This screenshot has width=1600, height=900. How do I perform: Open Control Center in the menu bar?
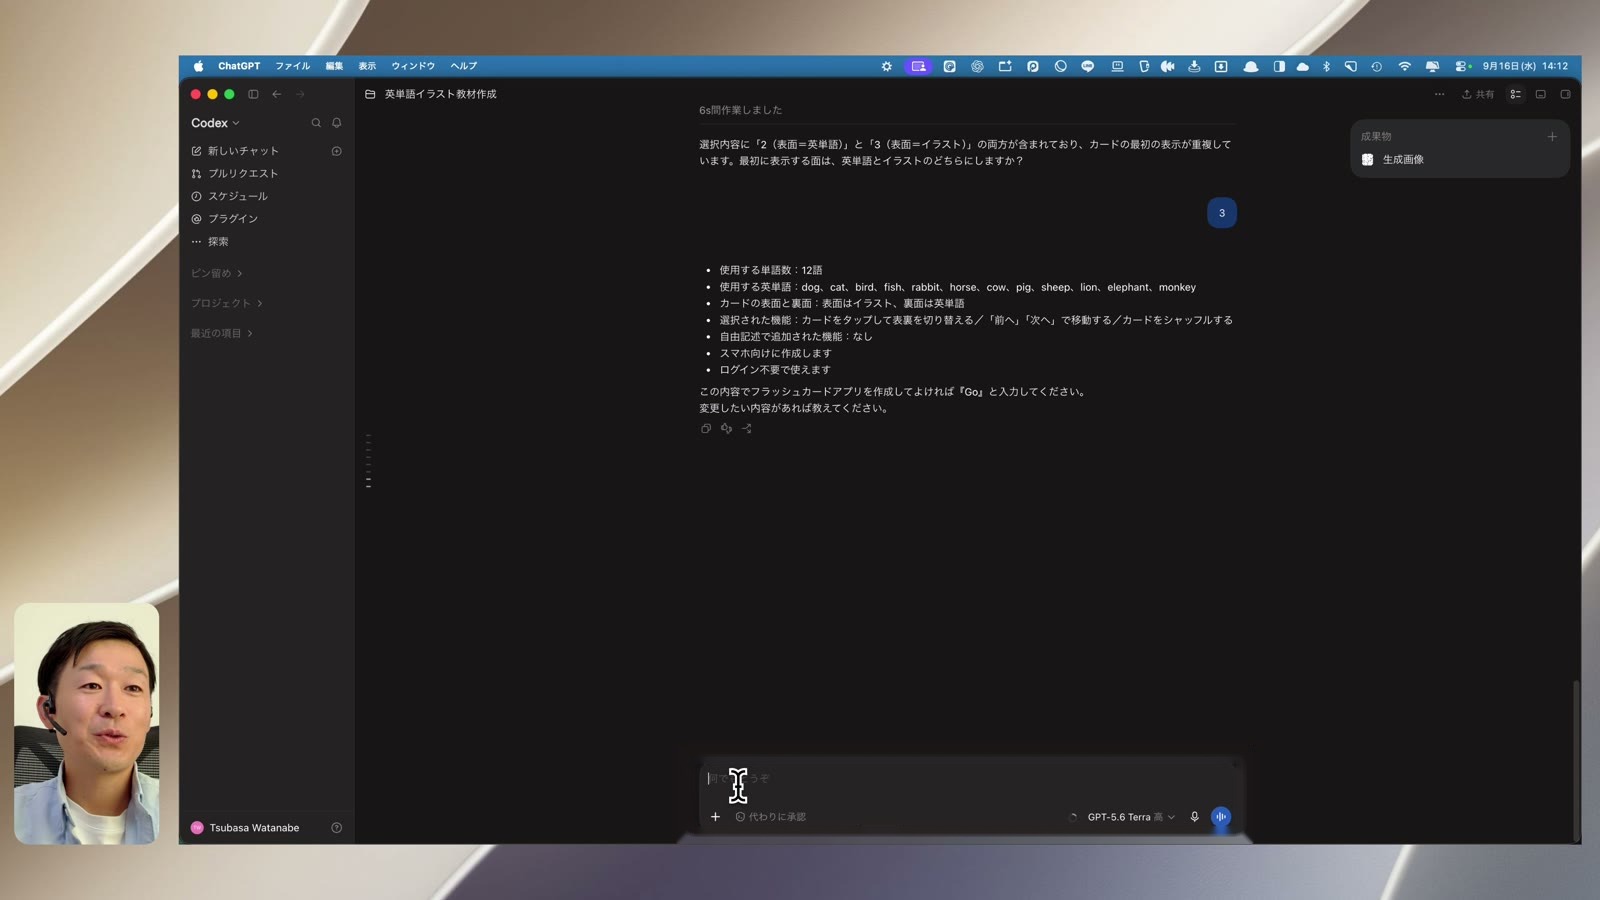coord(1462,66)
